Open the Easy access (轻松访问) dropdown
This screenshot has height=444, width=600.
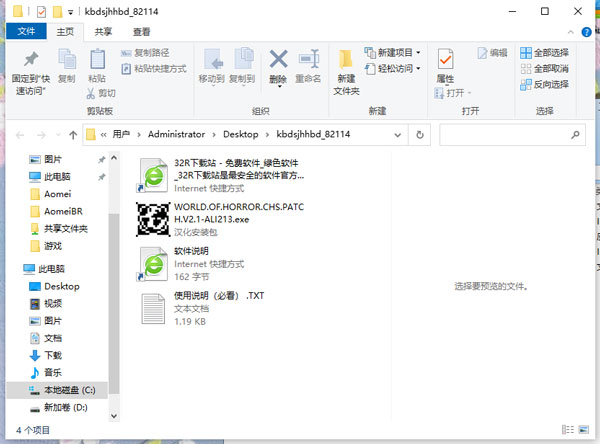click(x=392, y=68)
